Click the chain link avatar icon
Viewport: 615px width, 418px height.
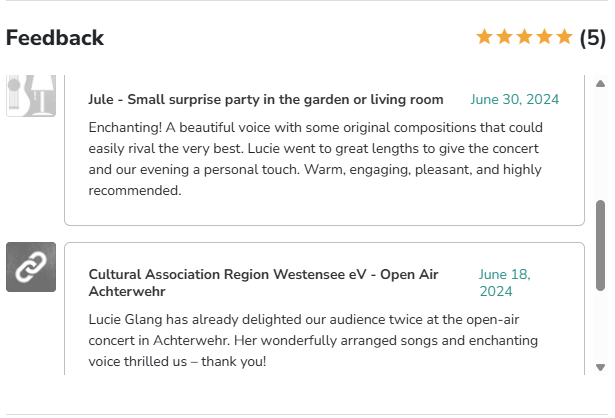tap(31, 267)
